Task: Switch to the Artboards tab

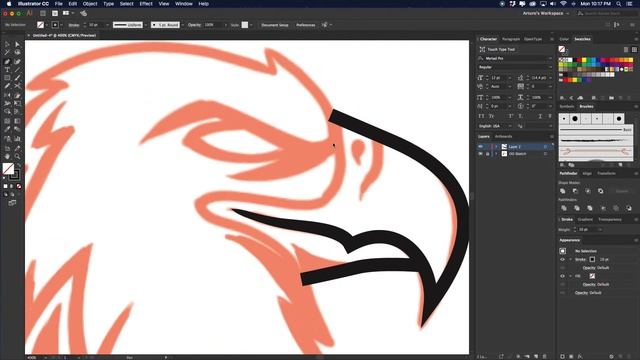Action: (503, 136)
